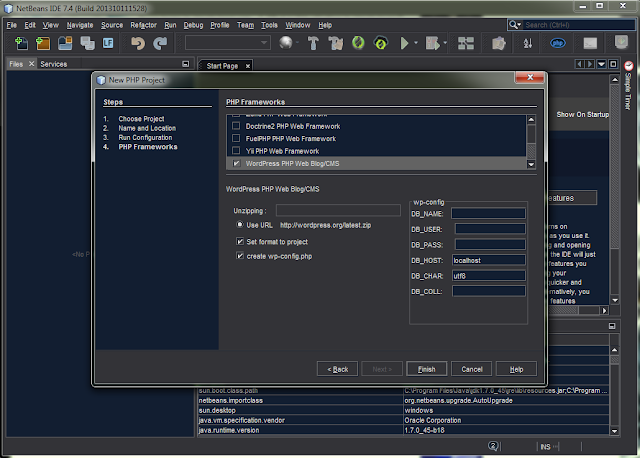Click the Open Project toolbar icon
Viewport: 640px width, 458px height.
pyautogui.click(x=65, y=43)
